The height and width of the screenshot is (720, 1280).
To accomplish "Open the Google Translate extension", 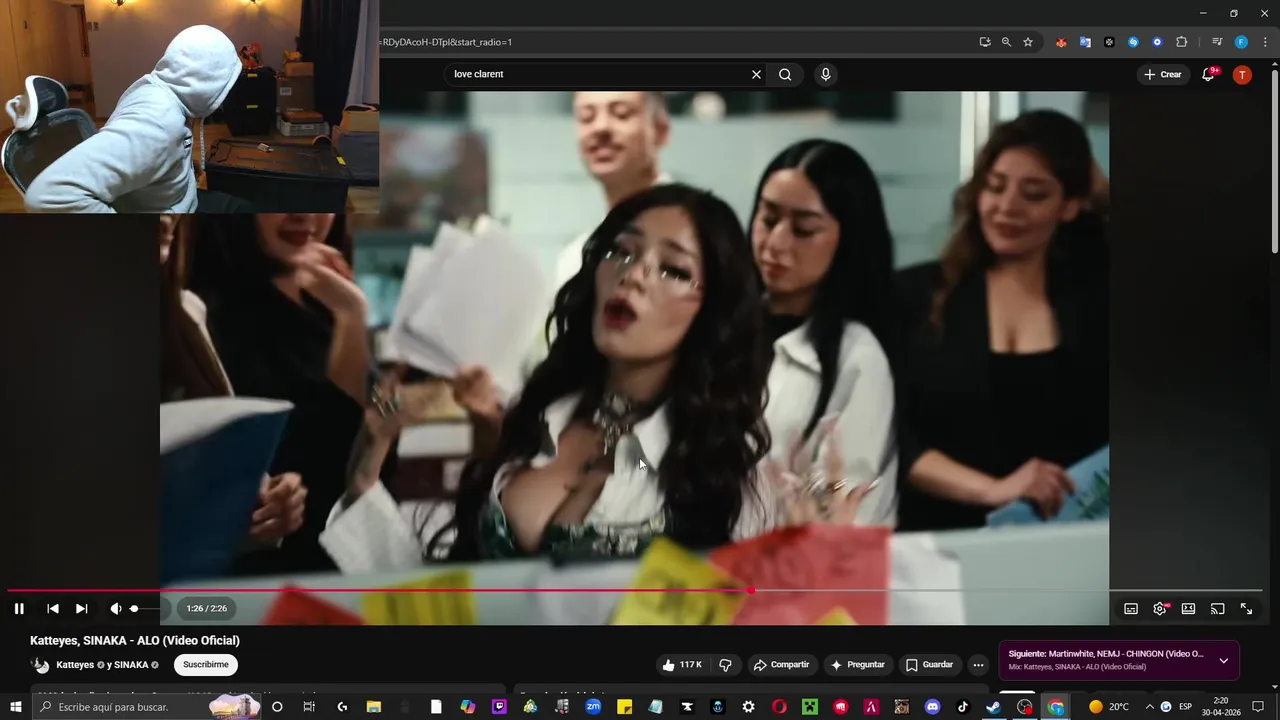I will [1085, 42].
